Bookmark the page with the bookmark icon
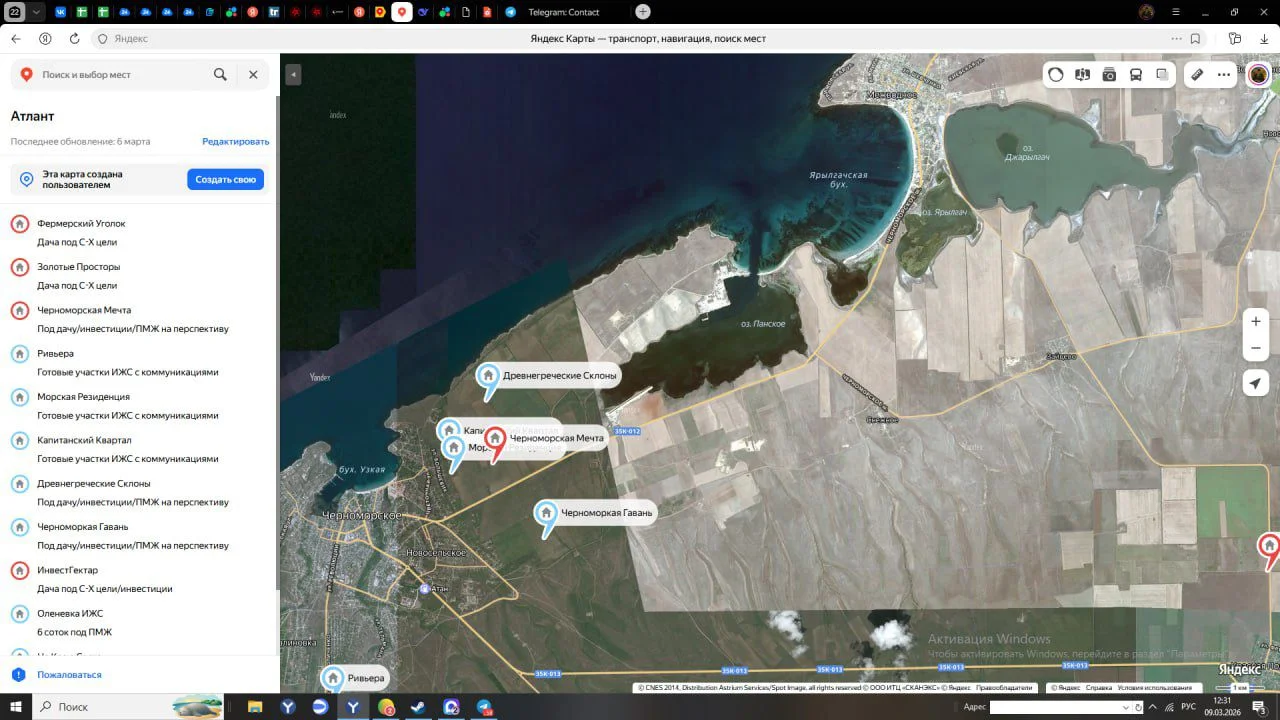The height and width of the screenshot is (720, 1280). pos(1195,39)
